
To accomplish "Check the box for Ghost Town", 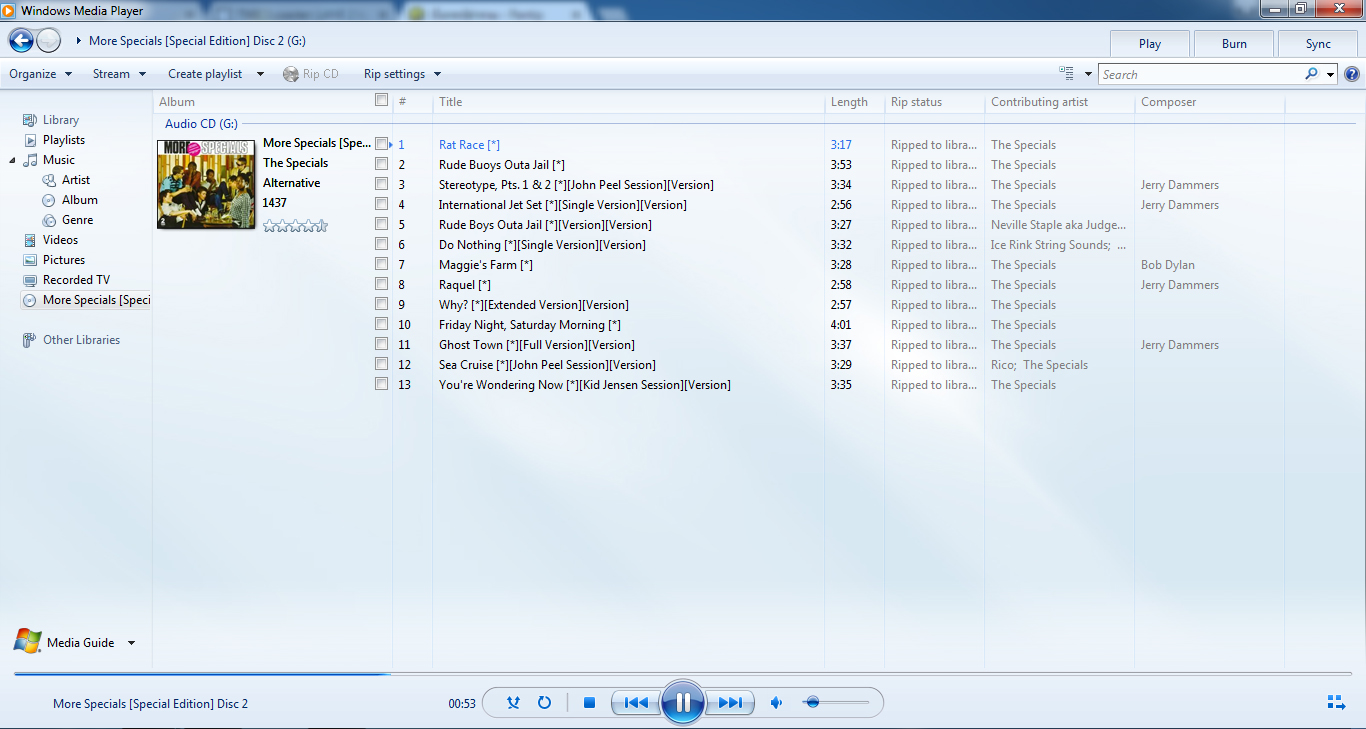I will (x=381, y=344).
